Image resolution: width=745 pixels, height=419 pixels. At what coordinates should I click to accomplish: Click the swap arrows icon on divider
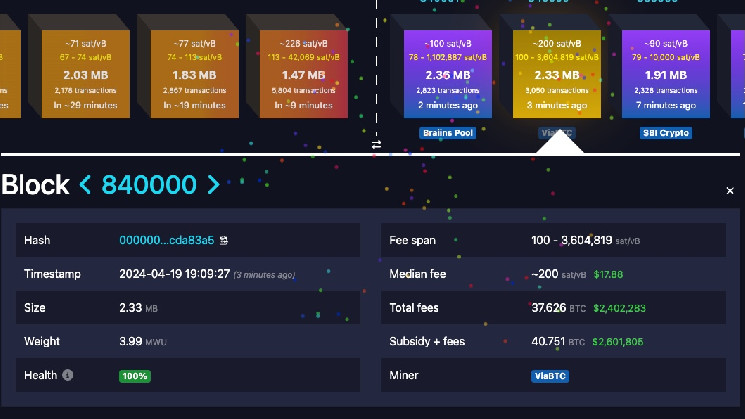[x=377, y=144]
